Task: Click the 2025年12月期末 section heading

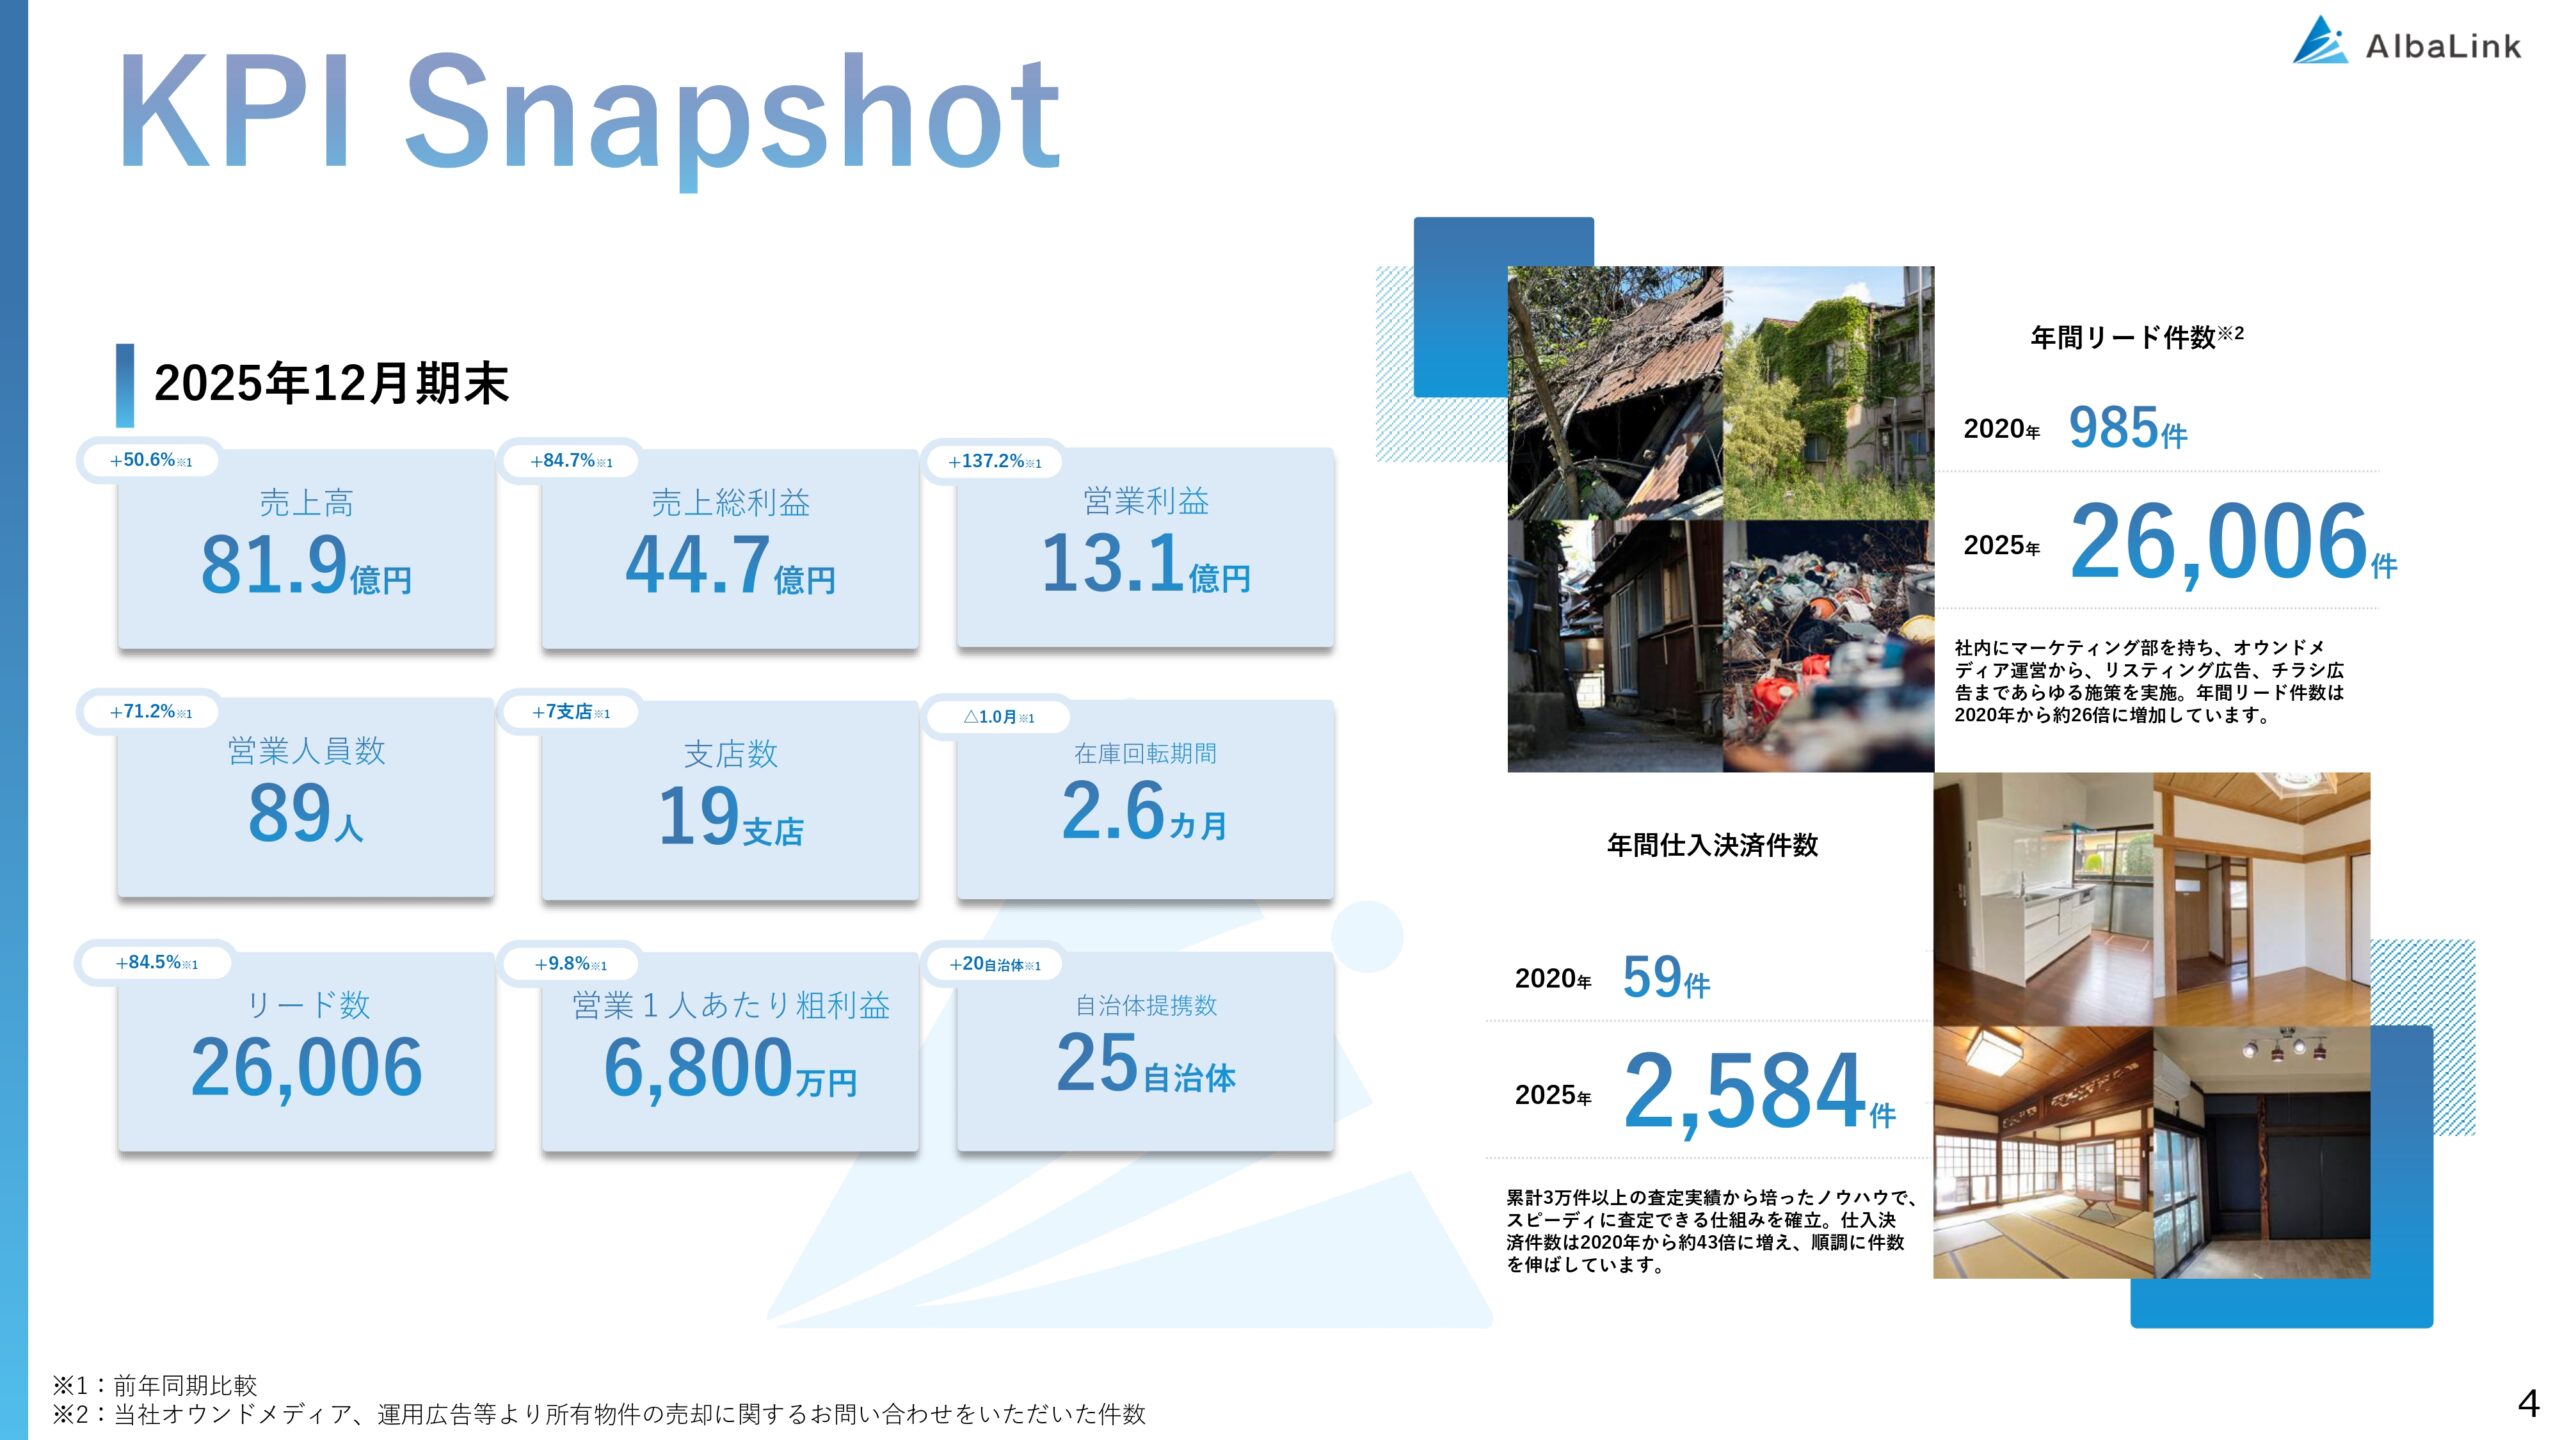Action: click(x=331, y=384)
